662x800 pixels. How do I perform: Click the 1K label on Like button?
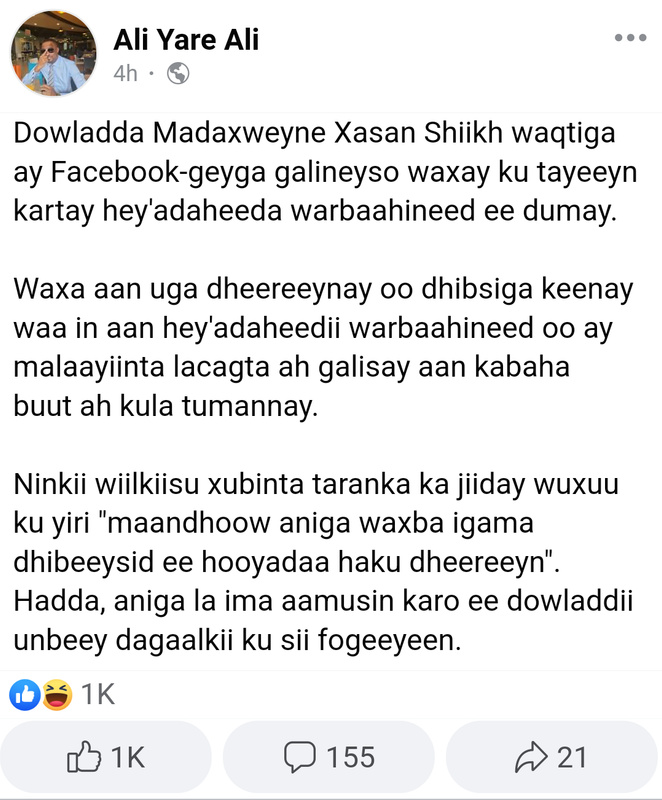tap(128, 757)
